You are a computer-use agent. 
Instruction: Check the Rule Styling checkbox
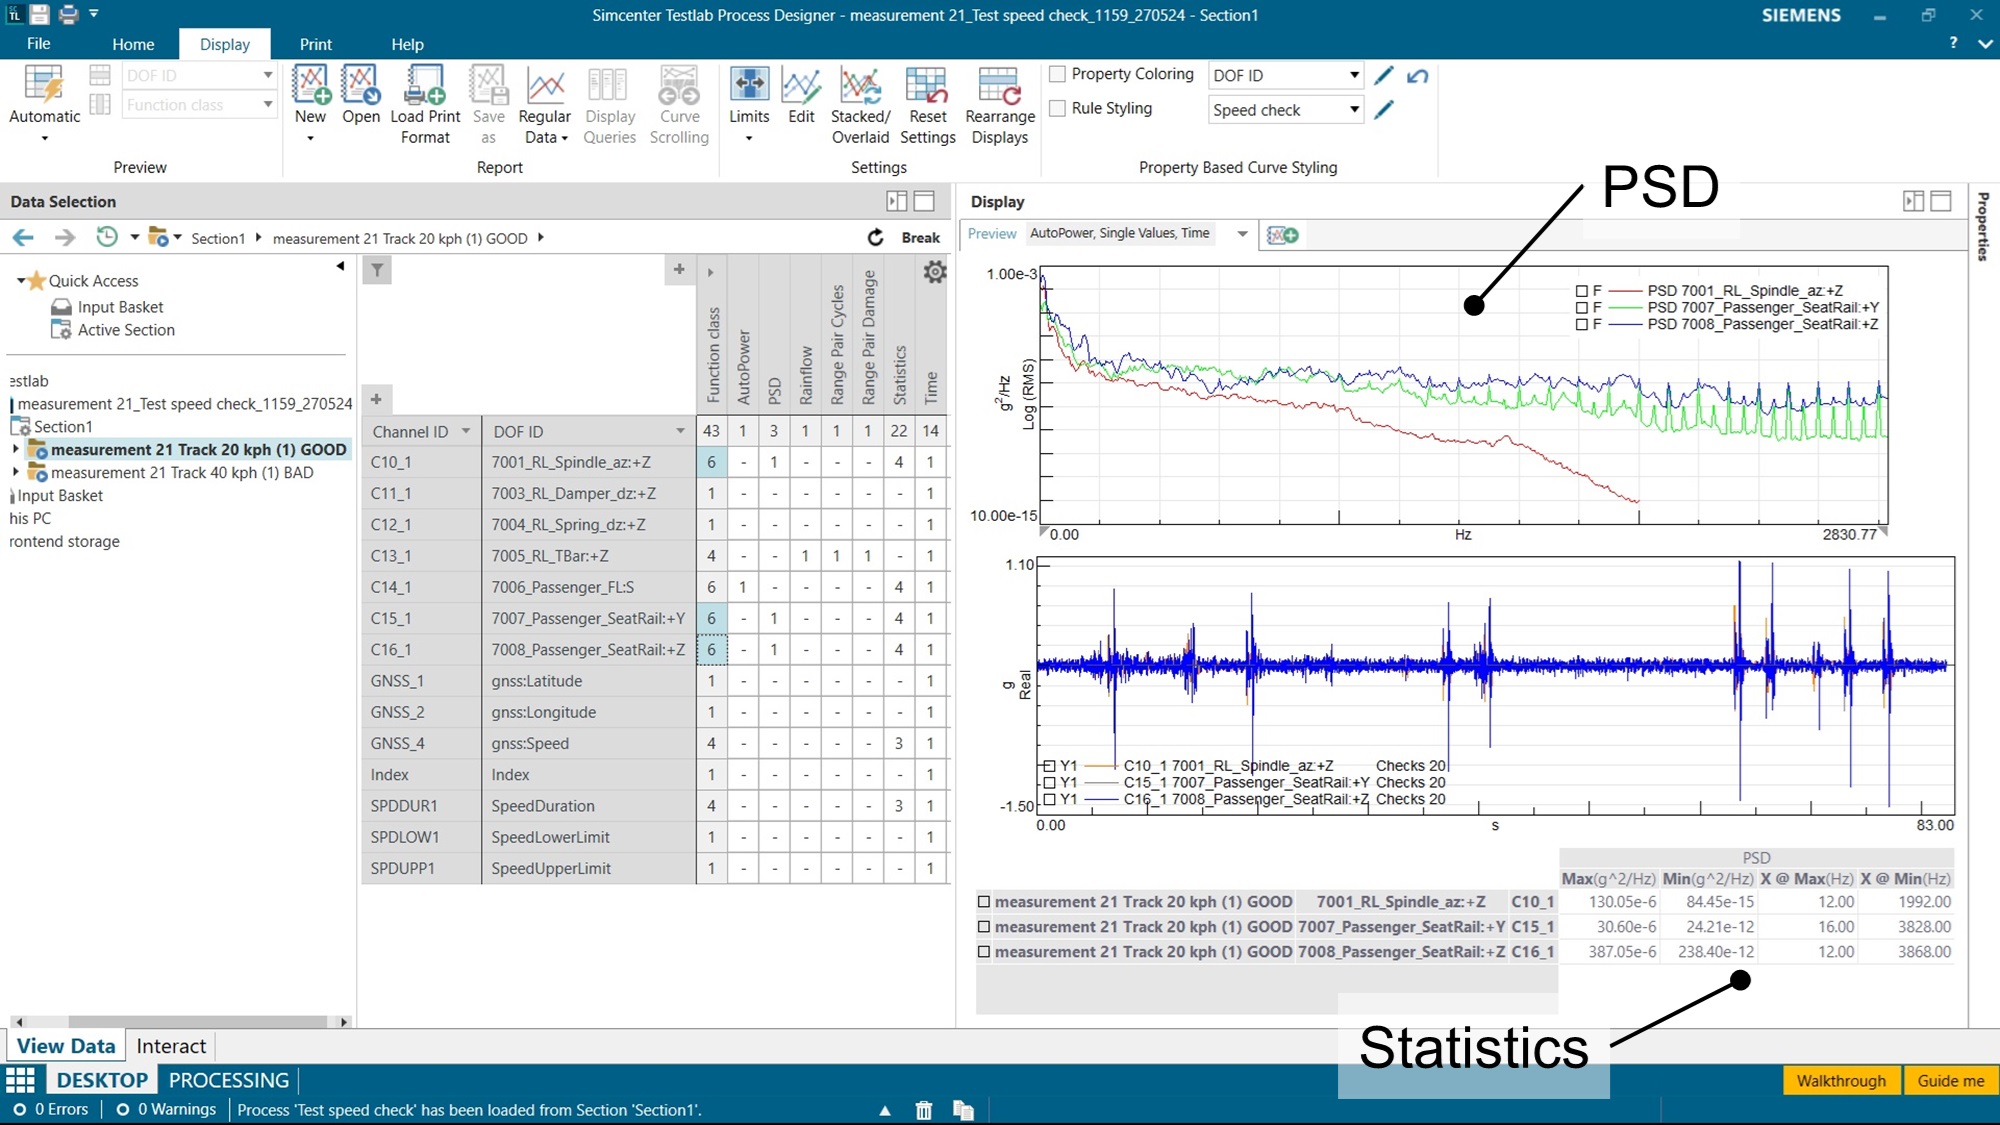1057,108
